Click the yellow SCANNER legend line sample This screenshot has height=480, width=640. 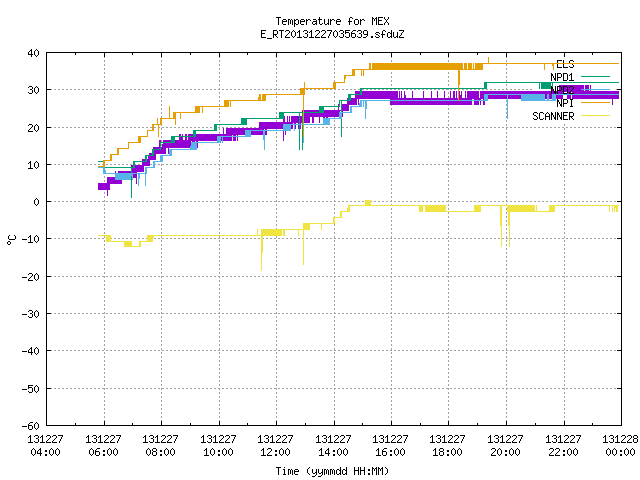pyautogui.click(x=595, y=116)
